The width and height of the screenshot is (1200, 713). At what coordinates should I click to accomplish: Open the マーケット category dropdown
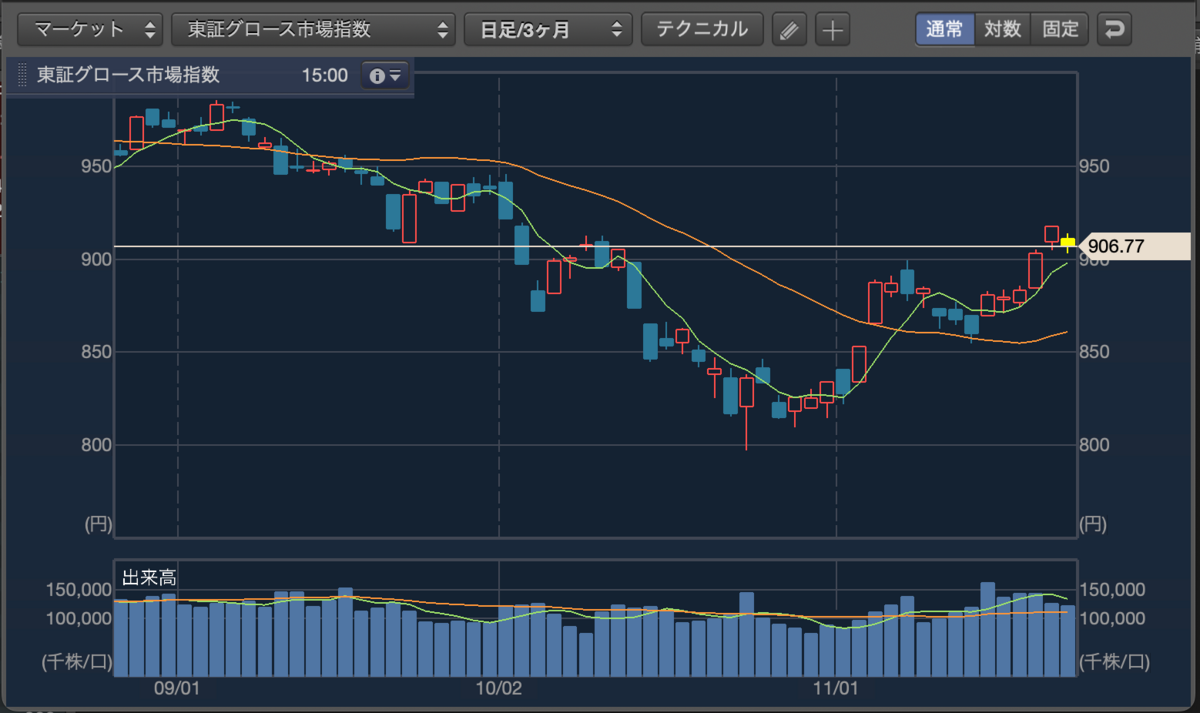(x=91, y=29)
